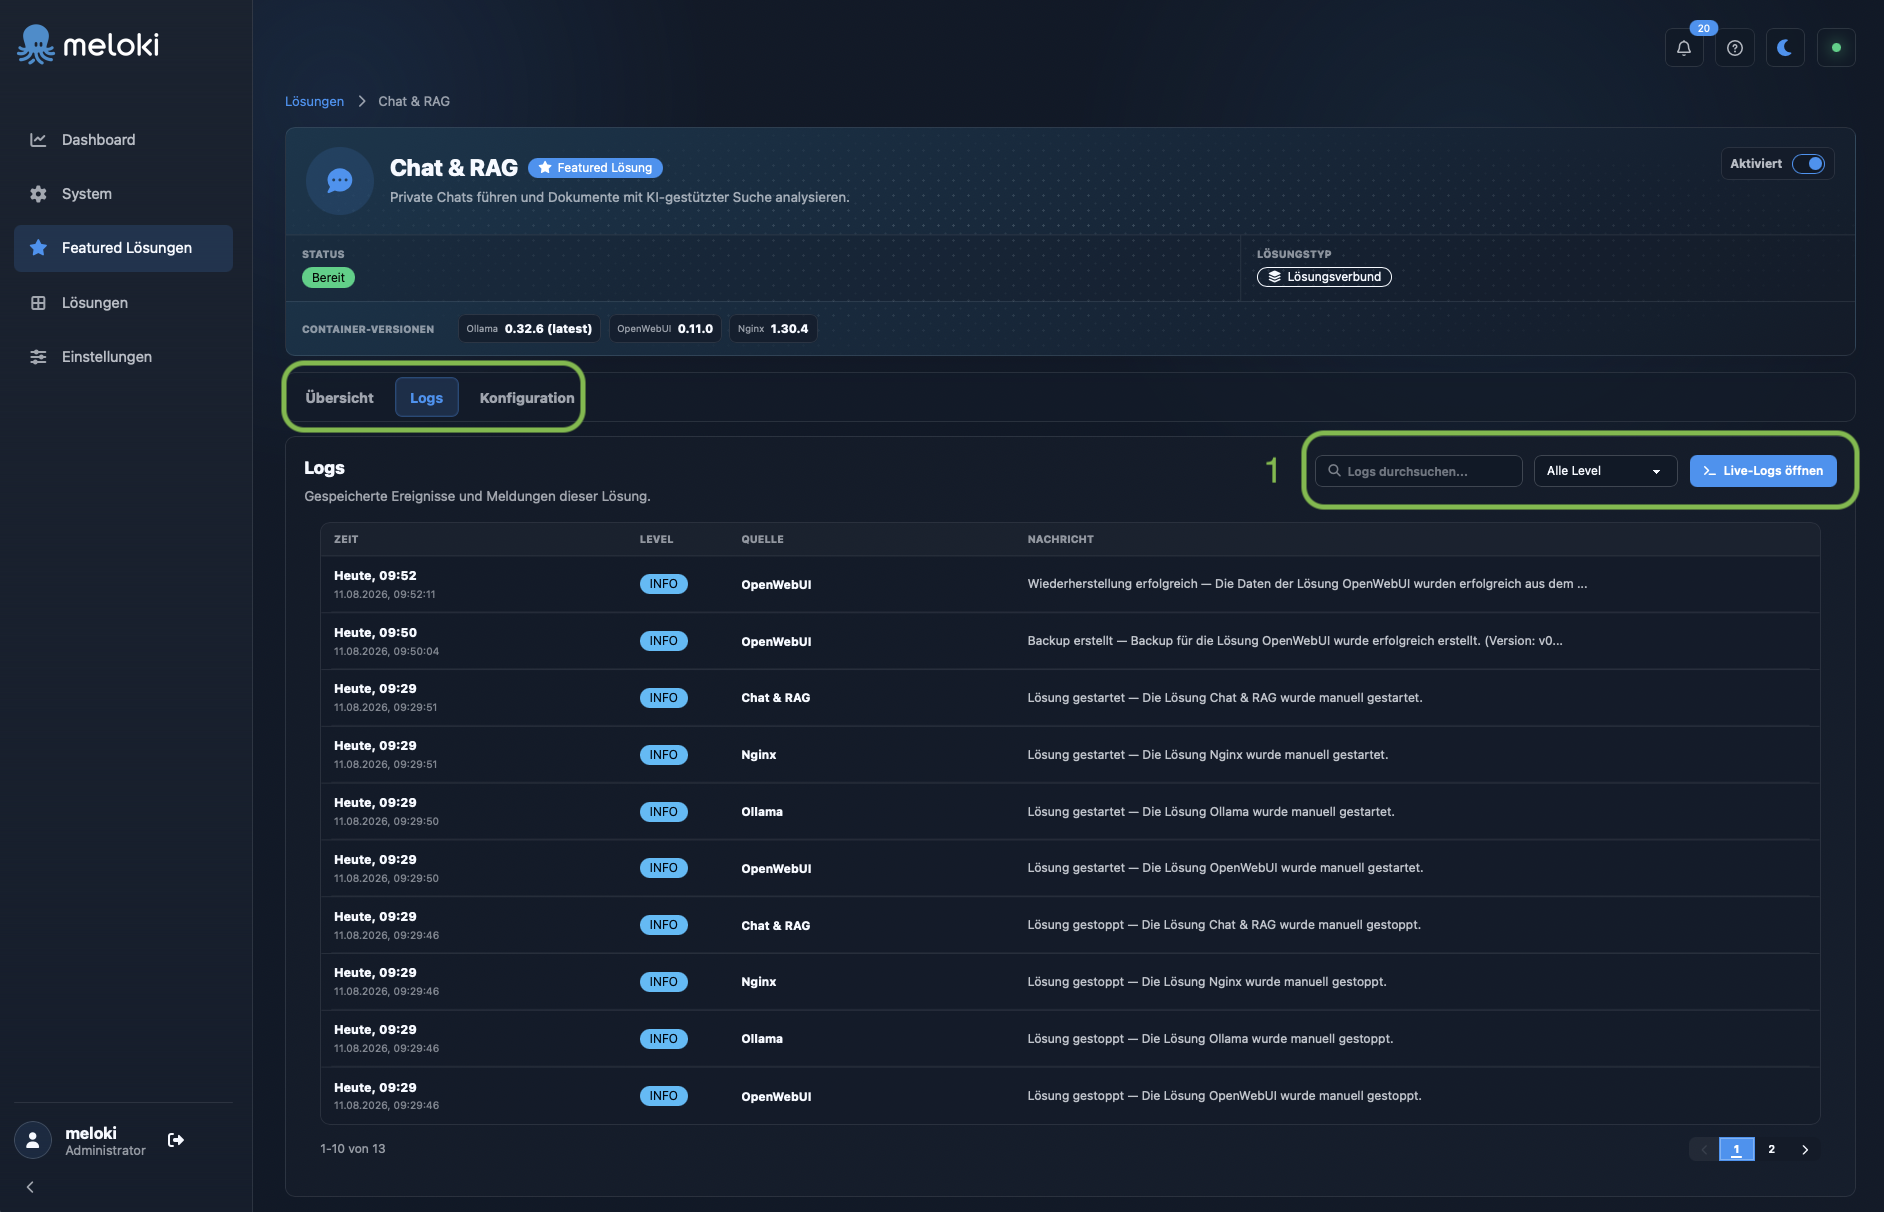This screenshot has width=1884, height=1212.
Task: Click the Live-Logs öffnen button
Action: coord(1763,471)
